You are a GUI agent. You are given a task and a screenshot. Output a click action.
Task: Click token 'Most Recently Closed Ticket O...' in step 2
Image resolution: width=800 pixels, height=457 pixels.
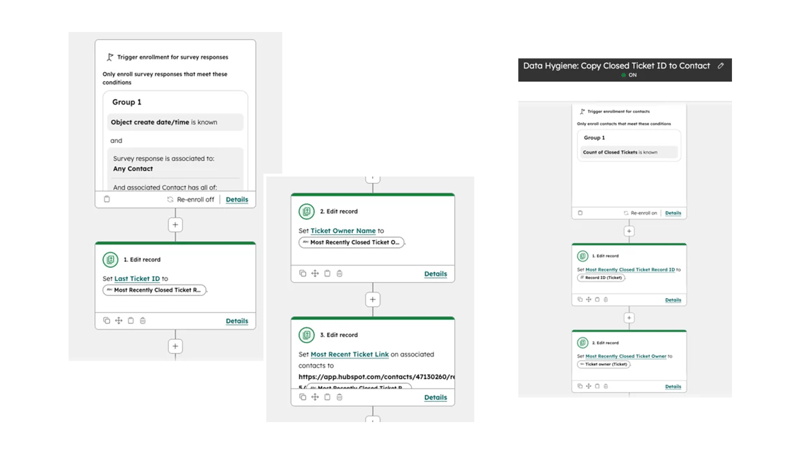(x=351, y=242)
